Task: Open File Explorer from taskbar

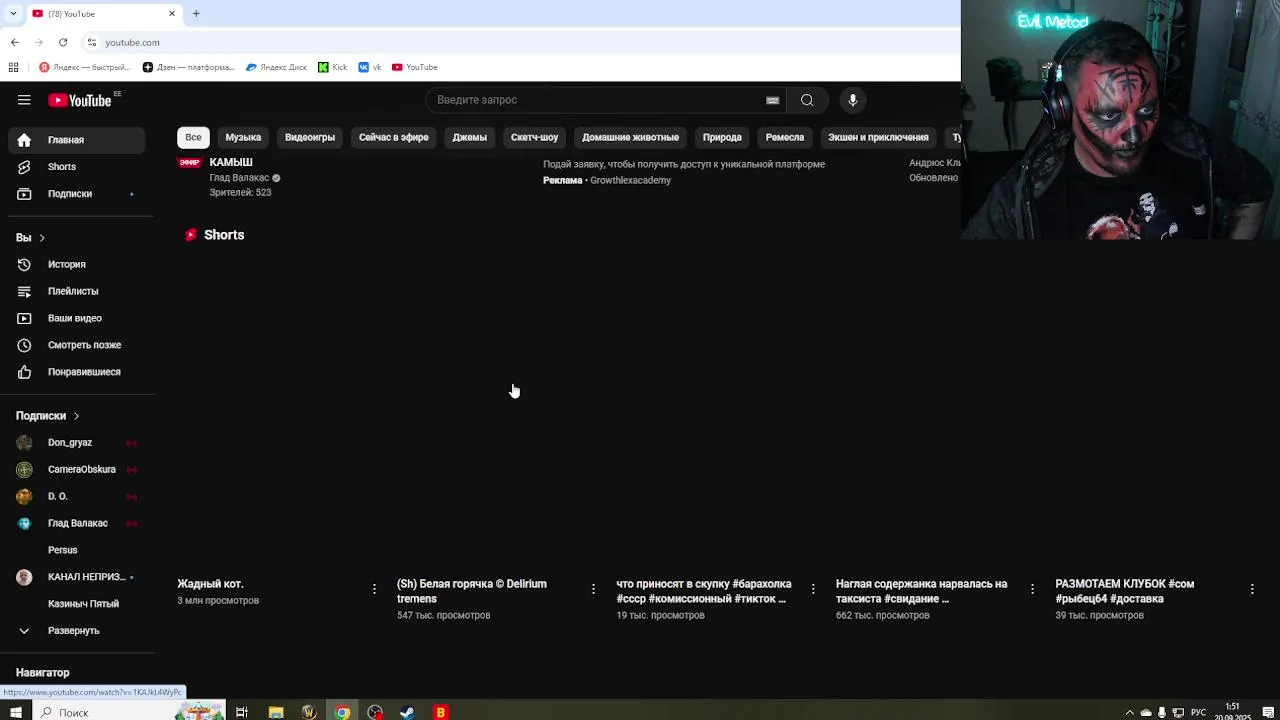Action: tap(276, 712)
